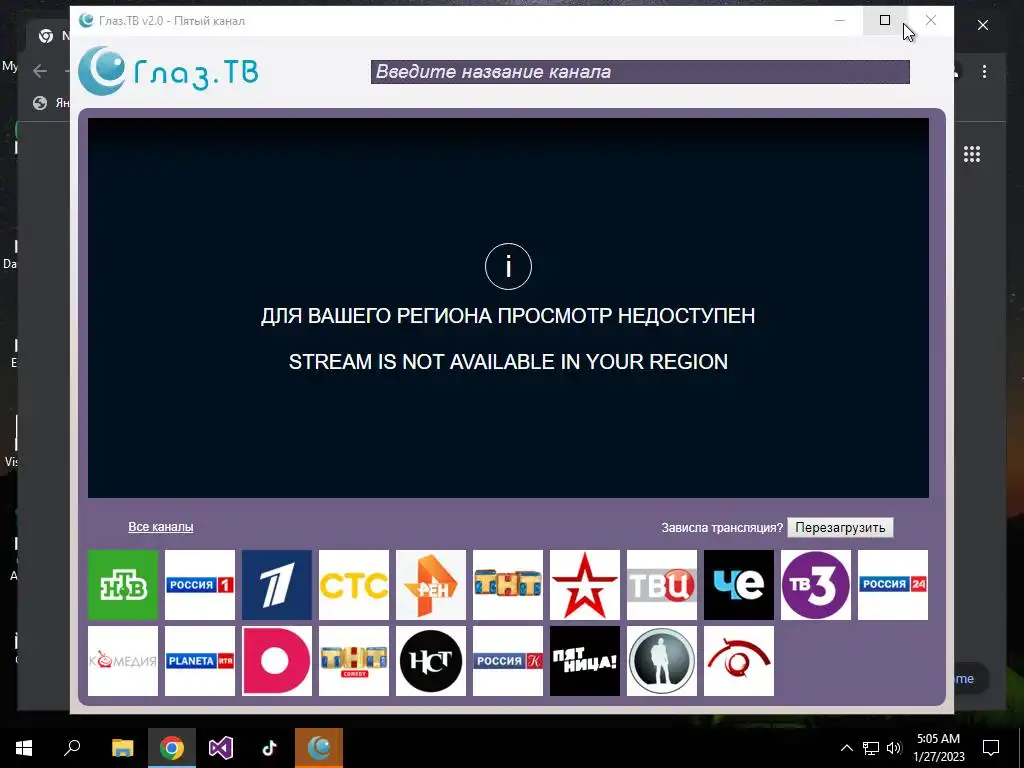Image resolution: width=1024 pixels, height=768 pixels.
Task: Open the Windows Start menu
Action: click(x=24, y=748)
